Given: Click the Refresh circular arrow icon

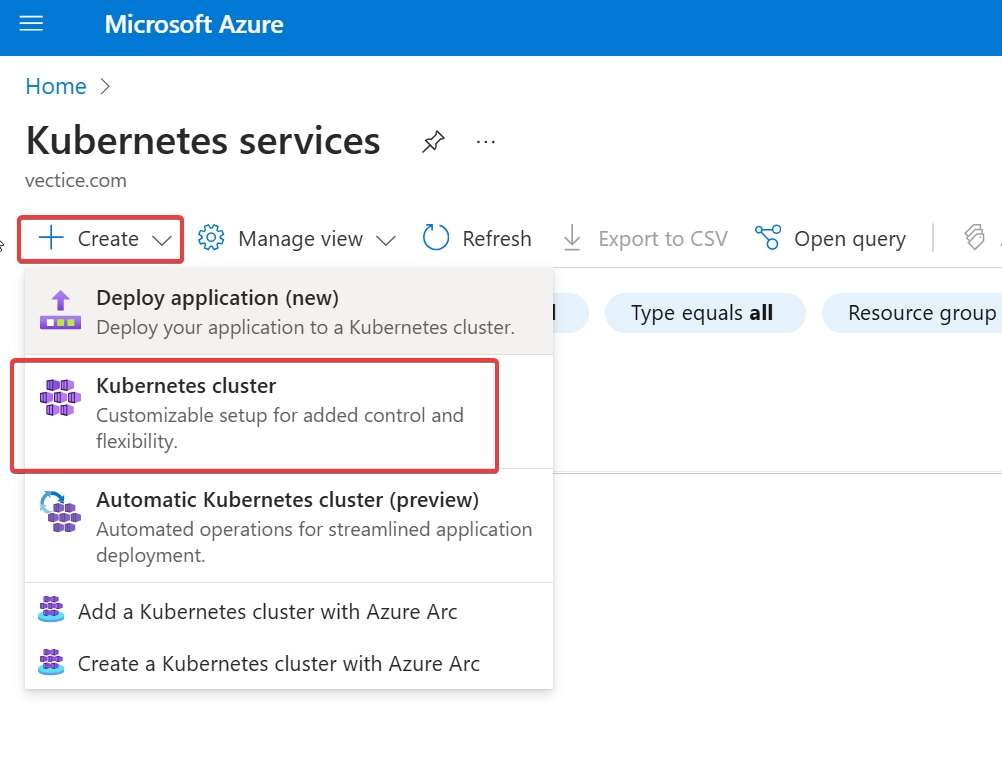Looking at the screenshot, I should click(436, 238).
